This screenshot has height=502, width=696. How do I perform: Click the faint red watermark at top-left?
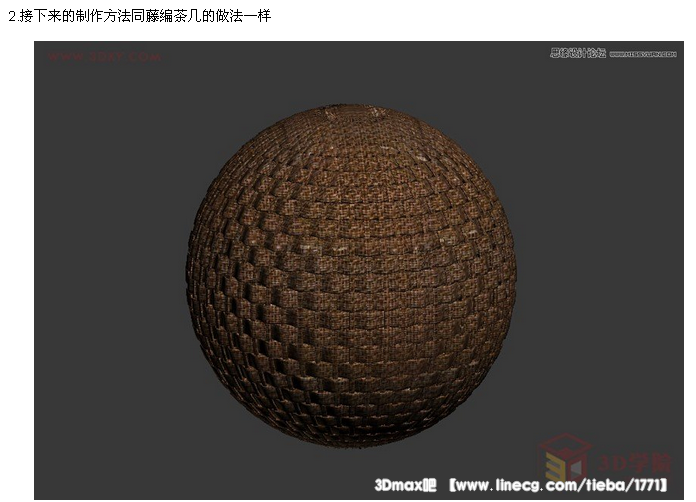coord(103,57)
